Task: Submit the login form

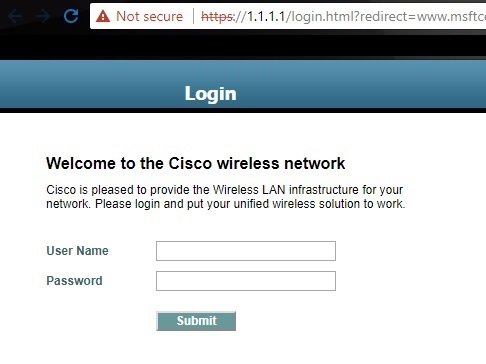Action: (196, 321)
